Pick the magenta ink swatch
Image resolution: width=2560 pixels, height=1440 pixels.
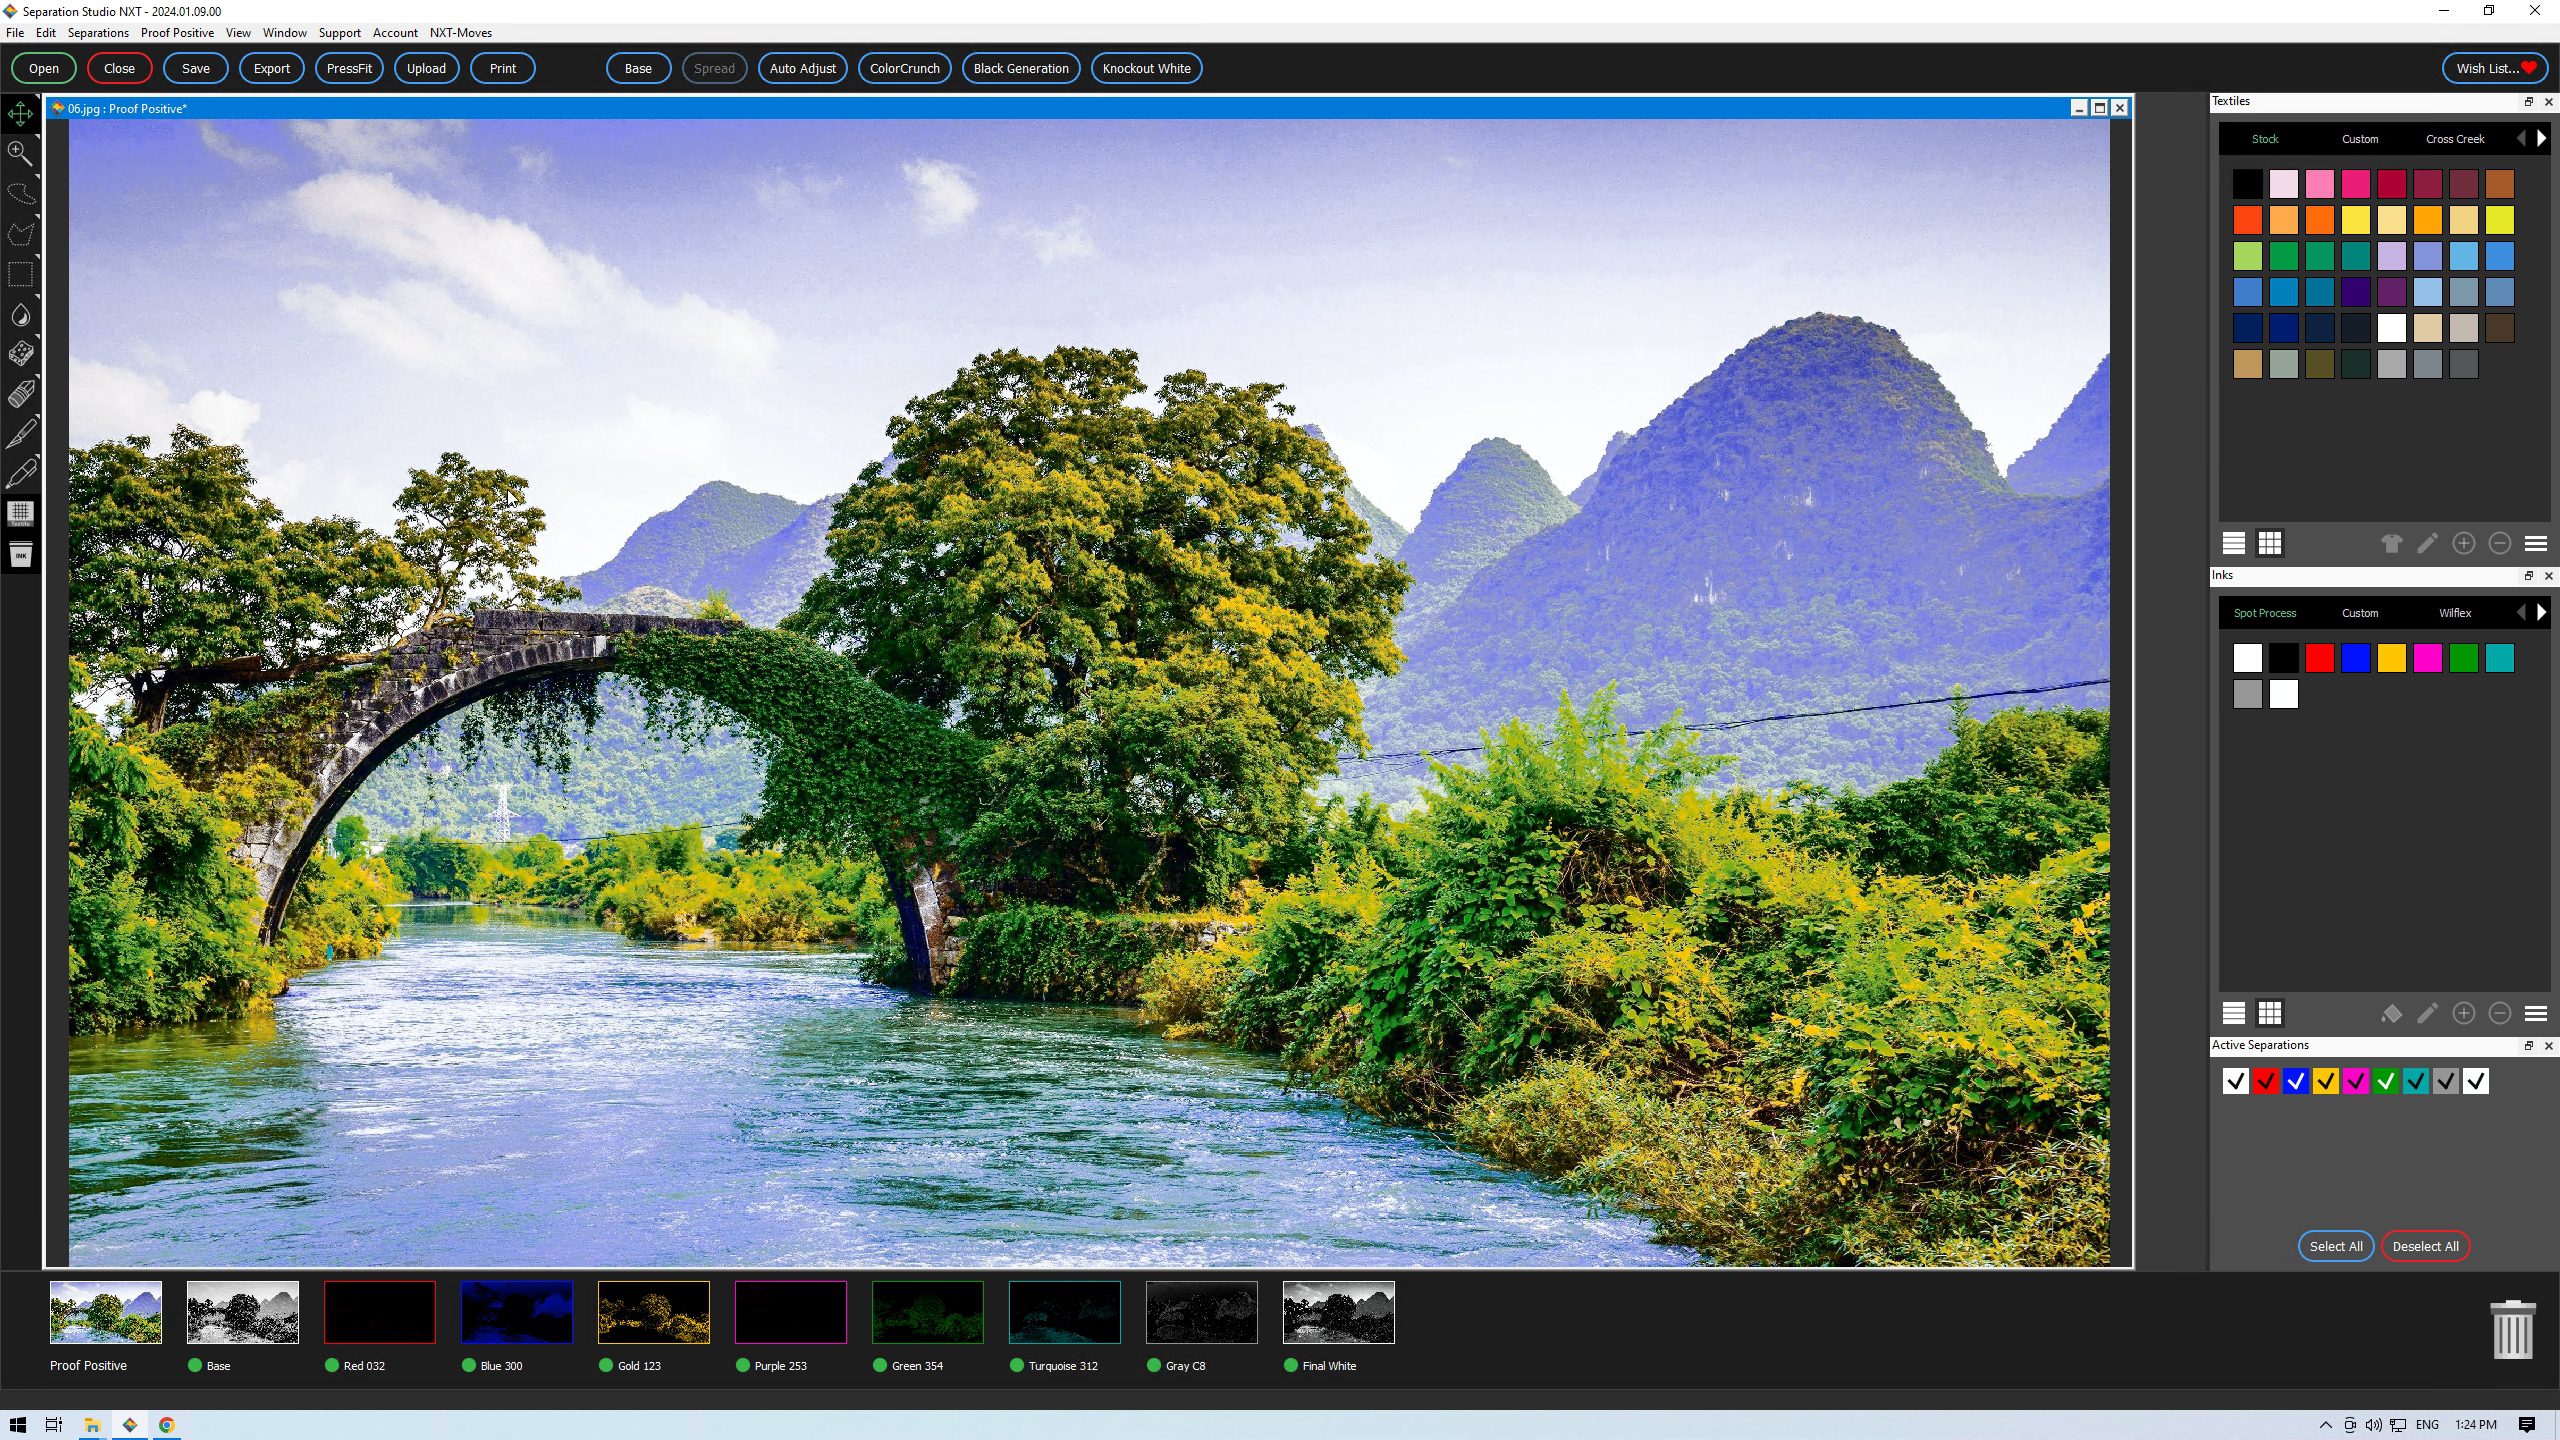2427,658
